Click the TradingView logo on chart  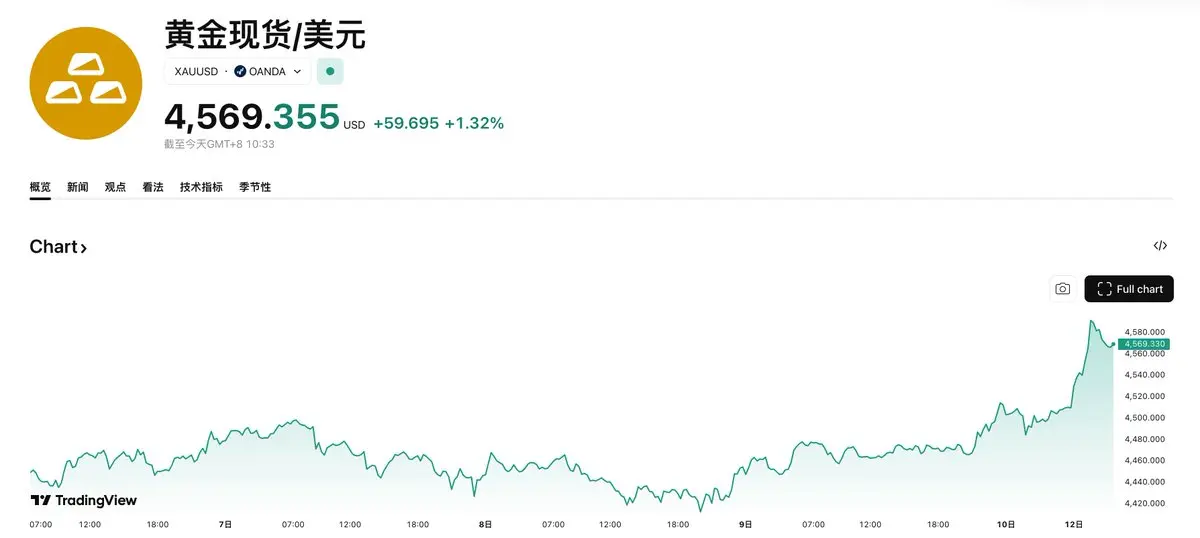84,500
